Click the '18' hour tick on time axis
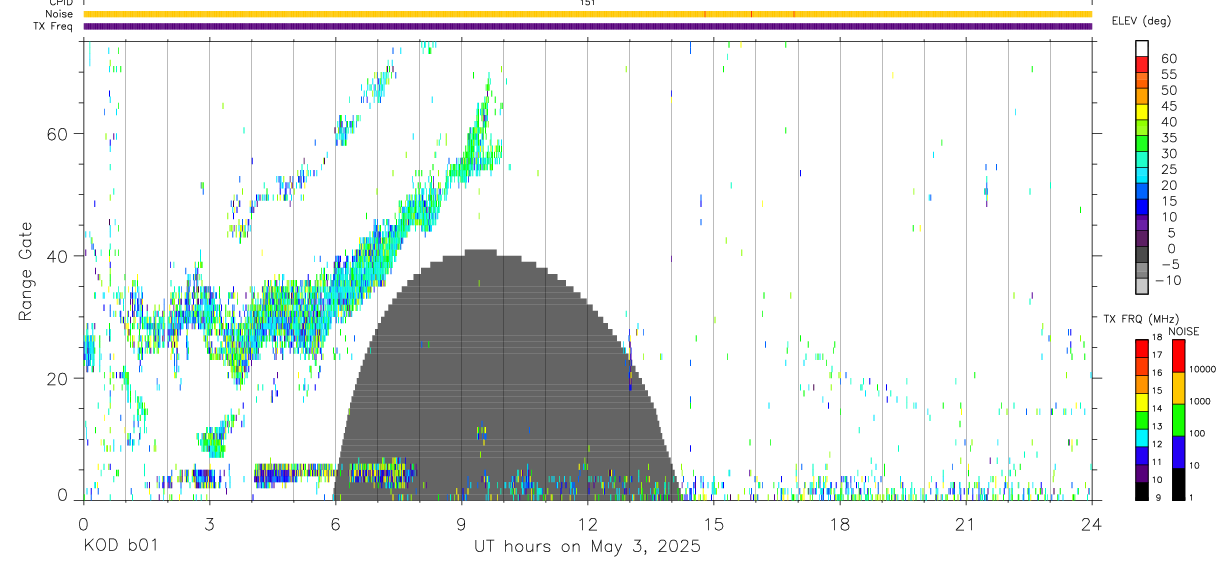Viewport: 1228px width, 567px height. pos(839,524)
